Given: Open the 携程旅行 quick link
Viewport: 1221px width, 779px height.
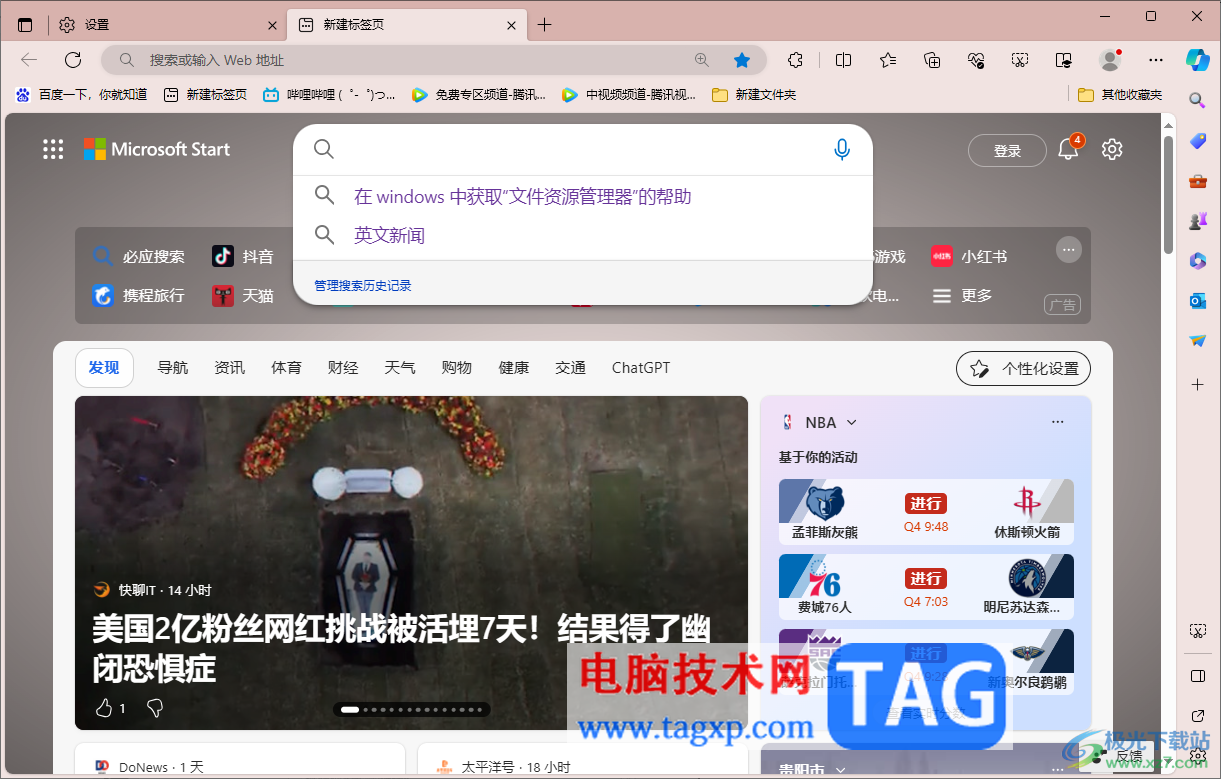Looking at the screenshot, I should [x=139, y=296].
